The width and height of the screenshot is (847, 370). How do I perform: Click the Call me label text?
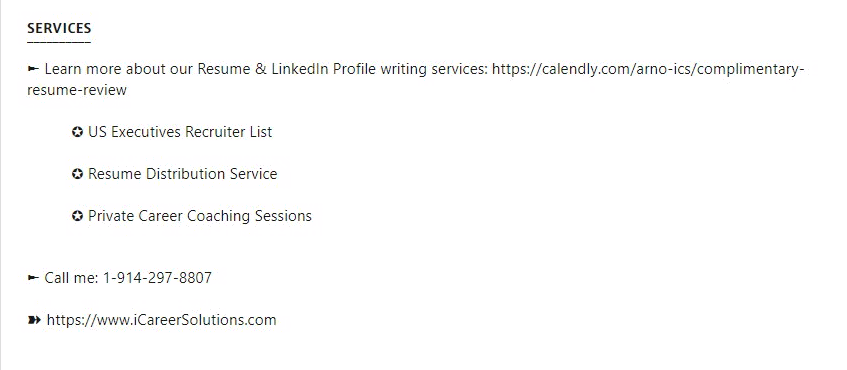coord(71,278)
